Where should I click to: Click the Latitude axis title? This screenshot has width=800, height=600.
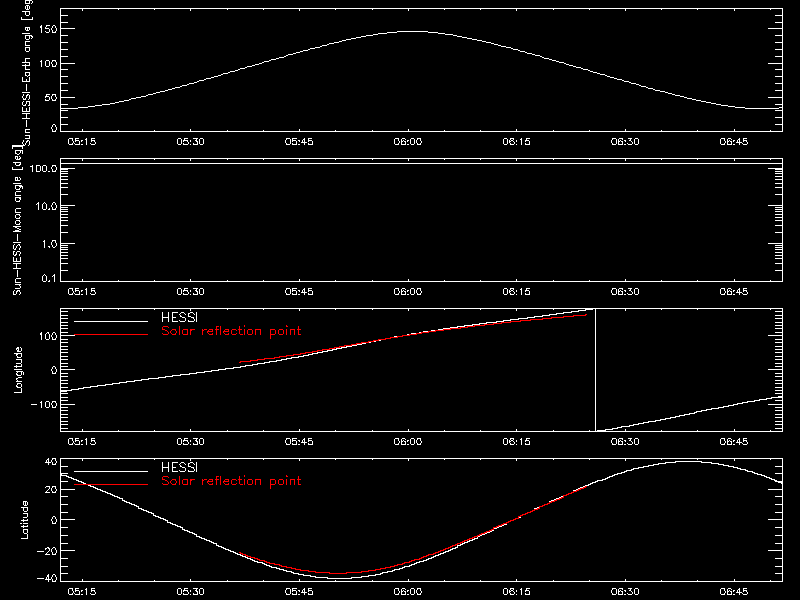tap(24, 520)
